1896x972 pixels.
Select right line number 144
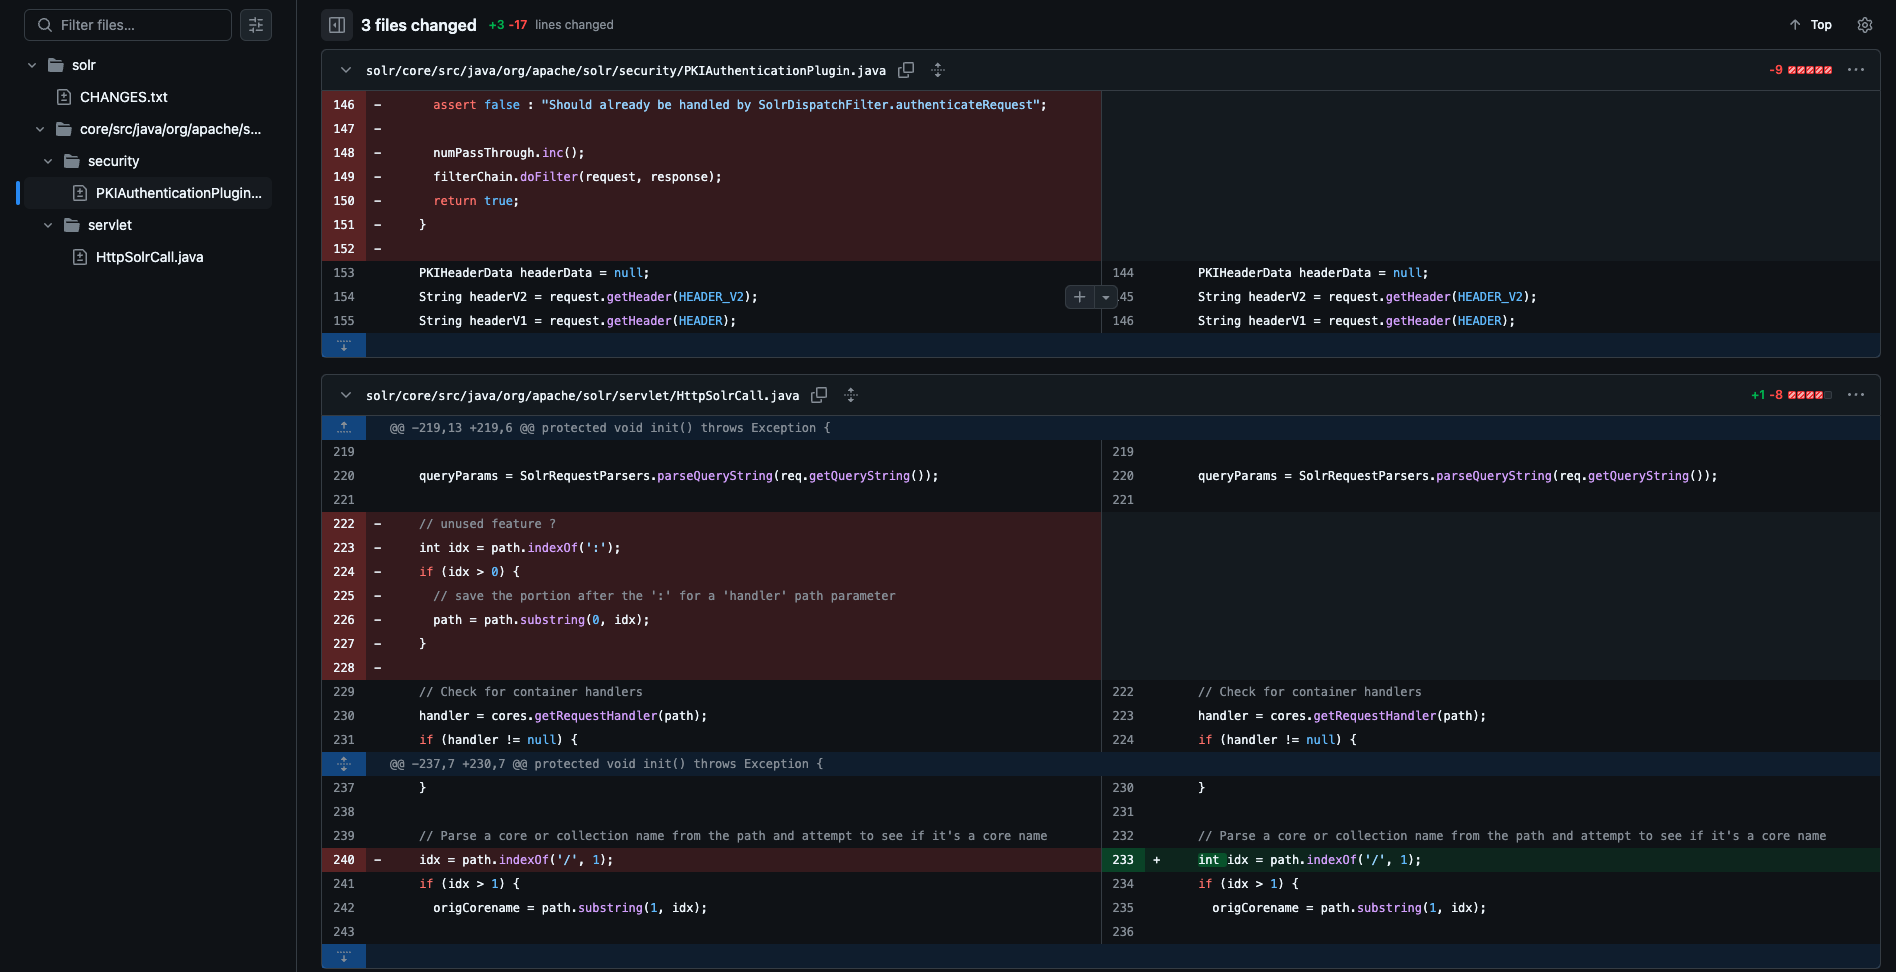[1123, 273]
